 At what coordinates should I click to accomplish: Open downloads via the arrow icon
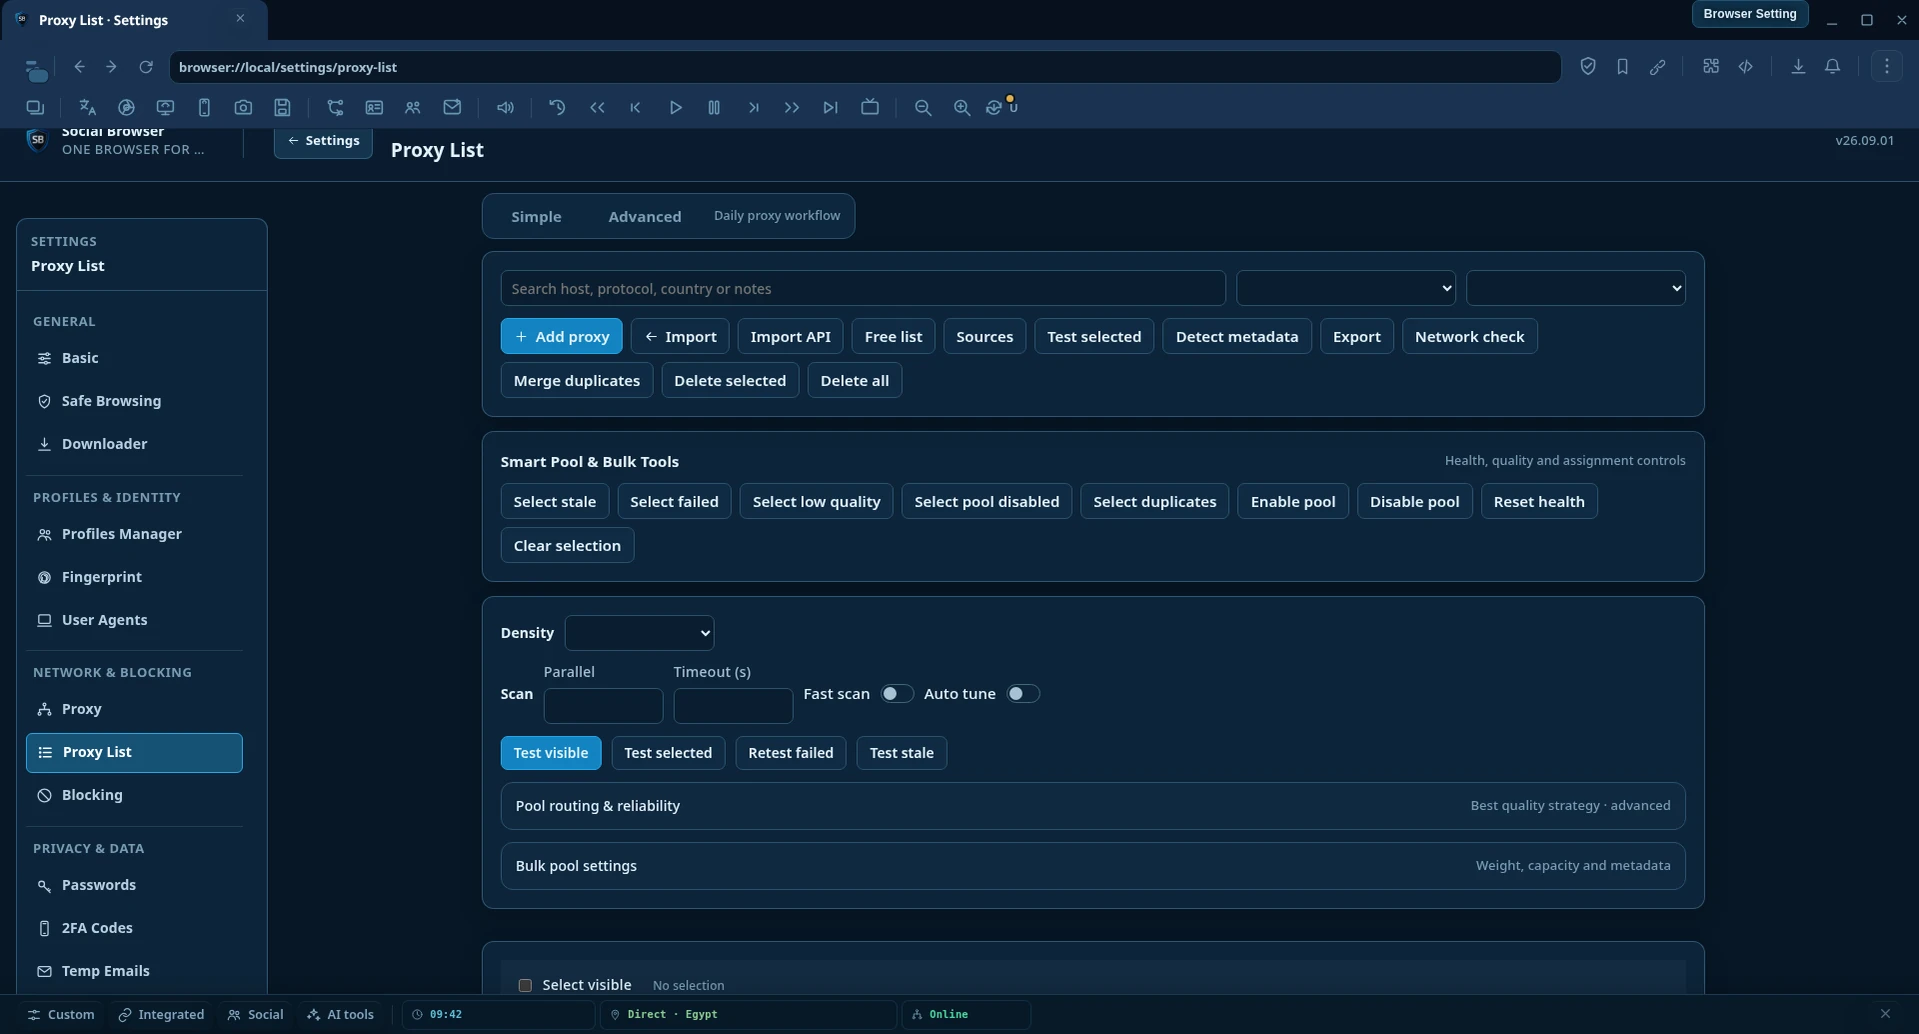point(1798,67)
